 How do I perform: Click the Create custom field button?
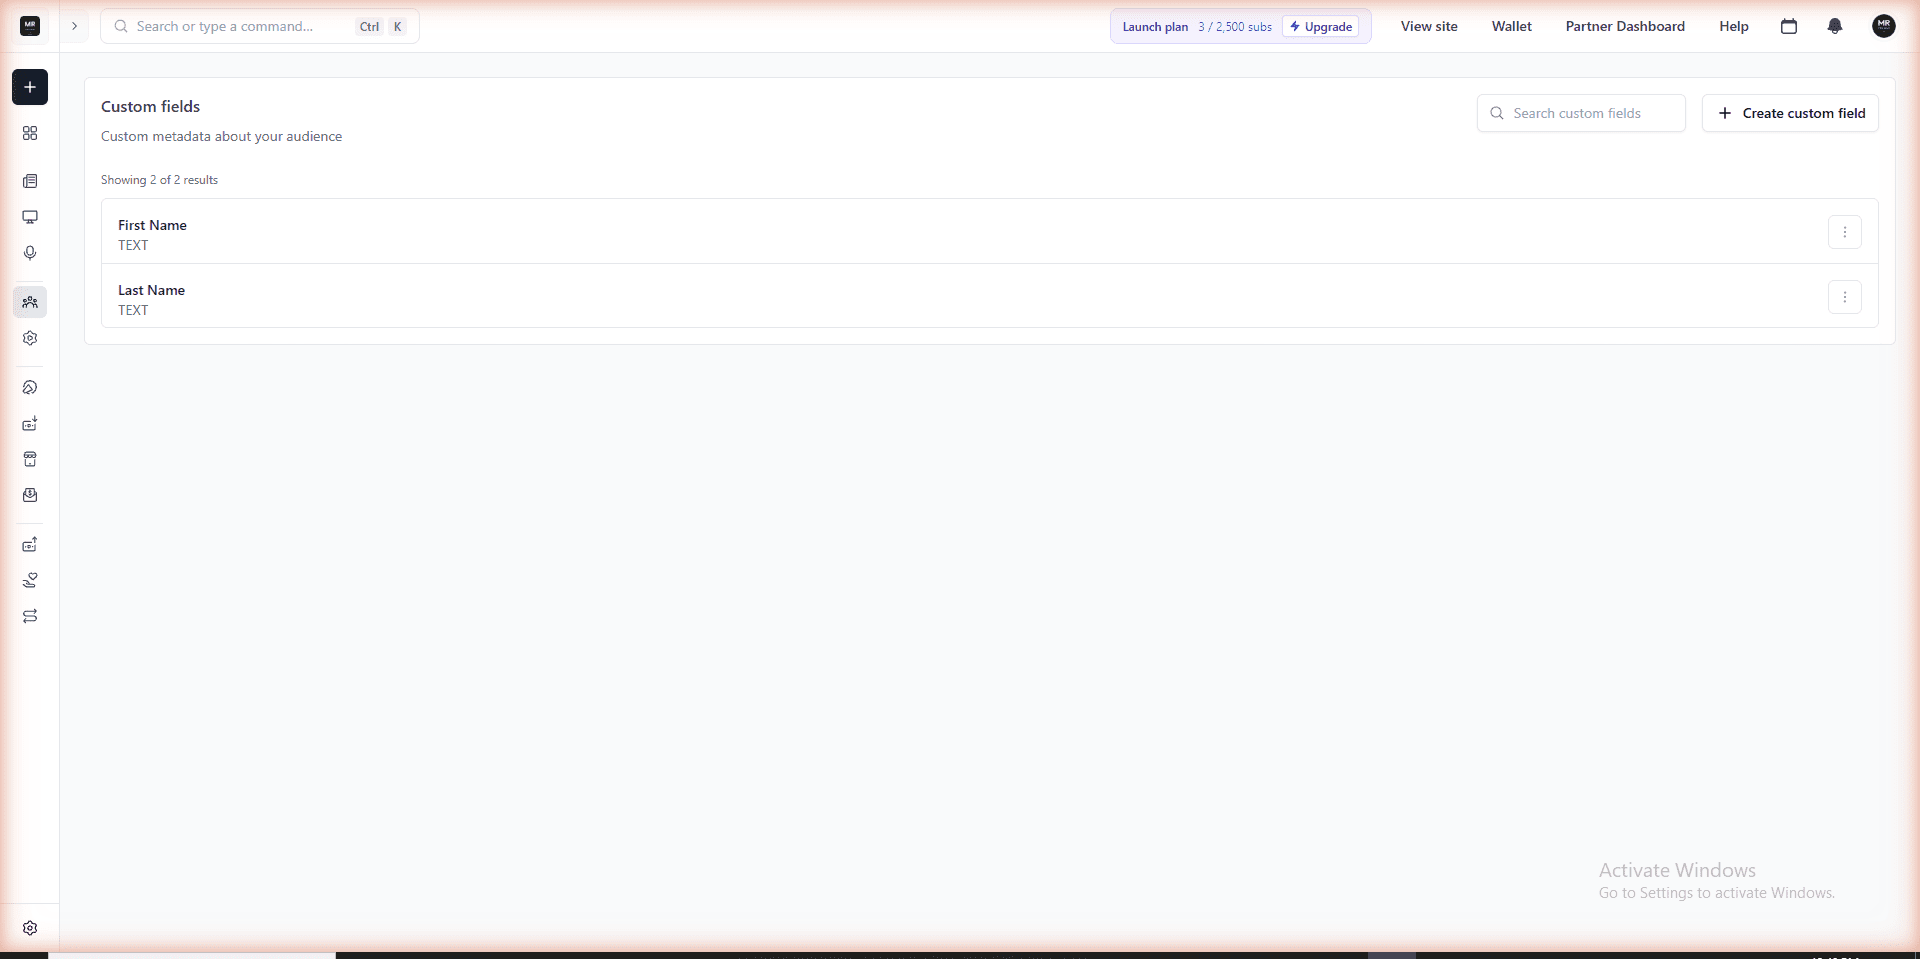coord(1790,113)
